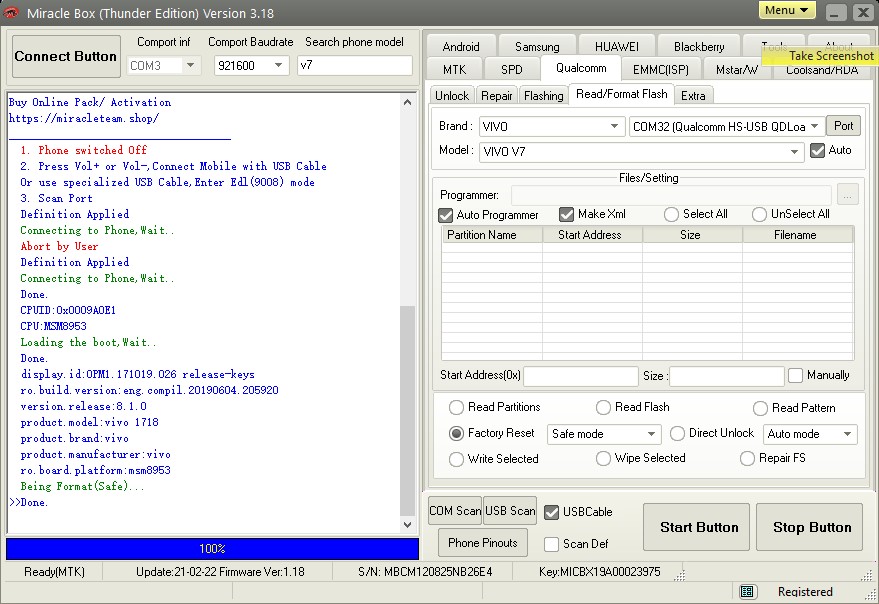This screenshot has width=879, height=604.
Task: Click the USB Scan button
Action: (510, 511)
